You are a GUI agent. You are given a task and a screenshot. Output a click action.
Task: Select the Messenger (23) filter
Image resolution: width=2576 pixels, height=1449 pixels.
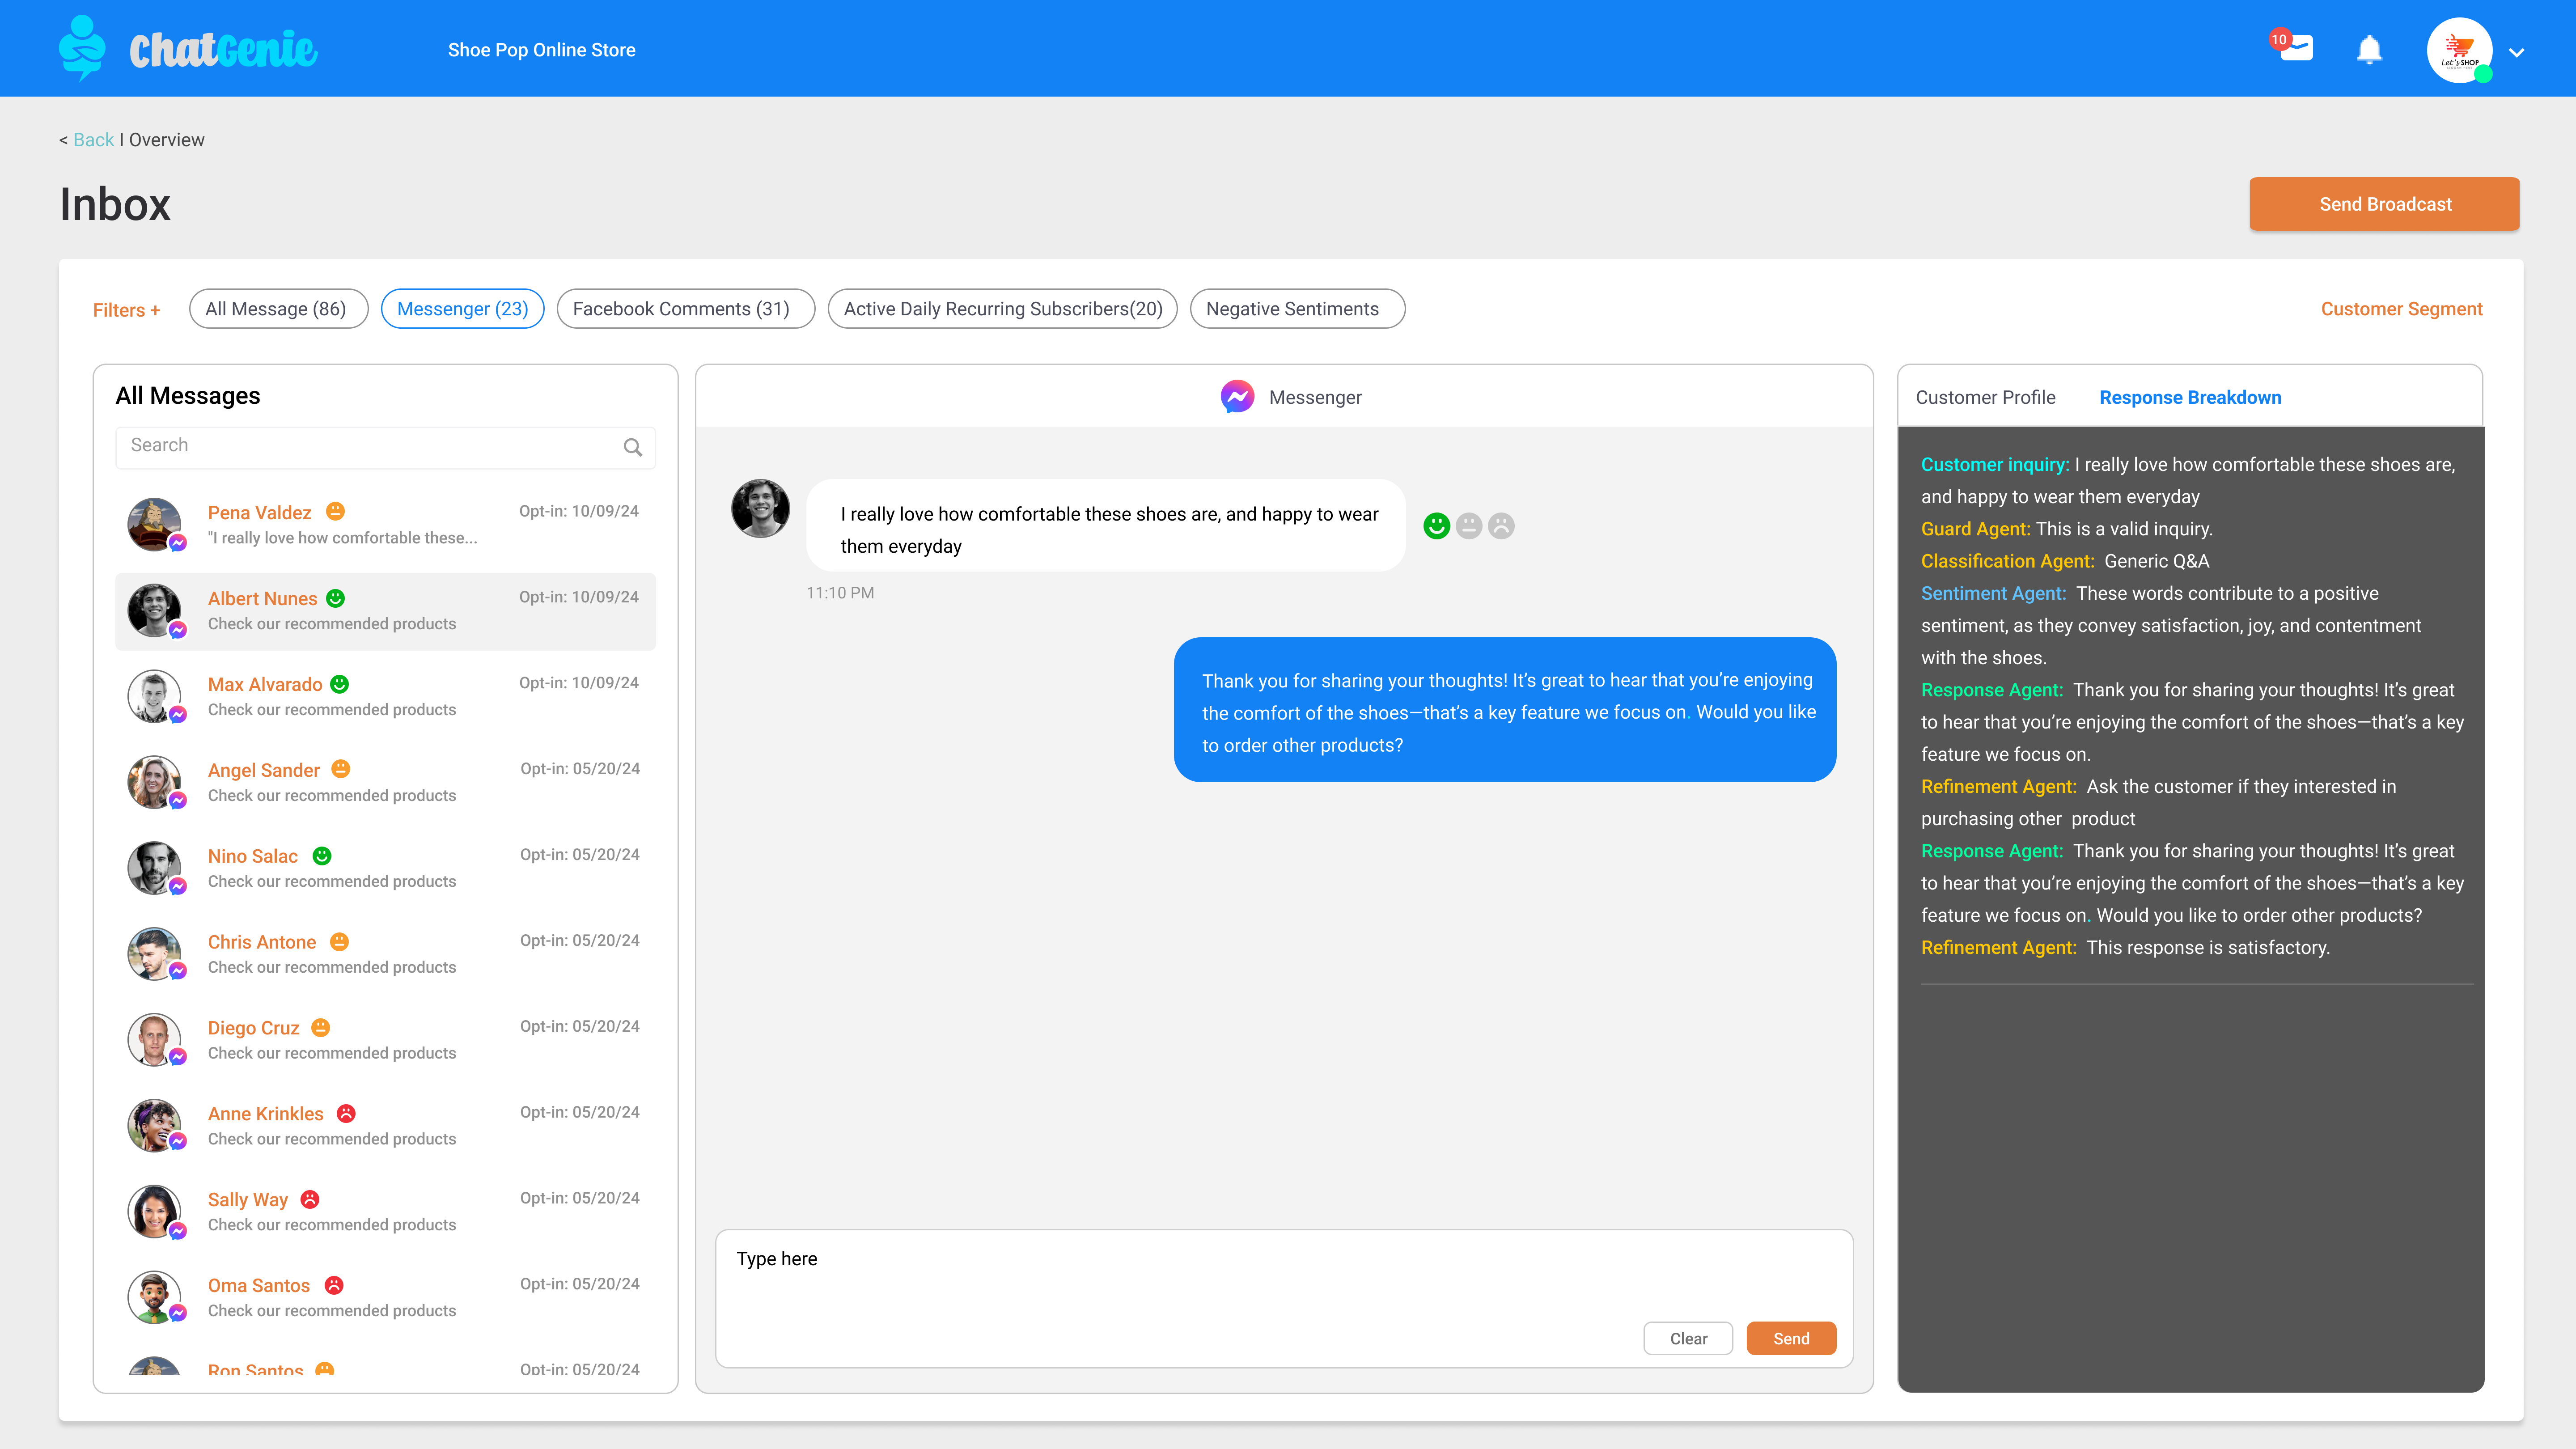tap(462, 309)
